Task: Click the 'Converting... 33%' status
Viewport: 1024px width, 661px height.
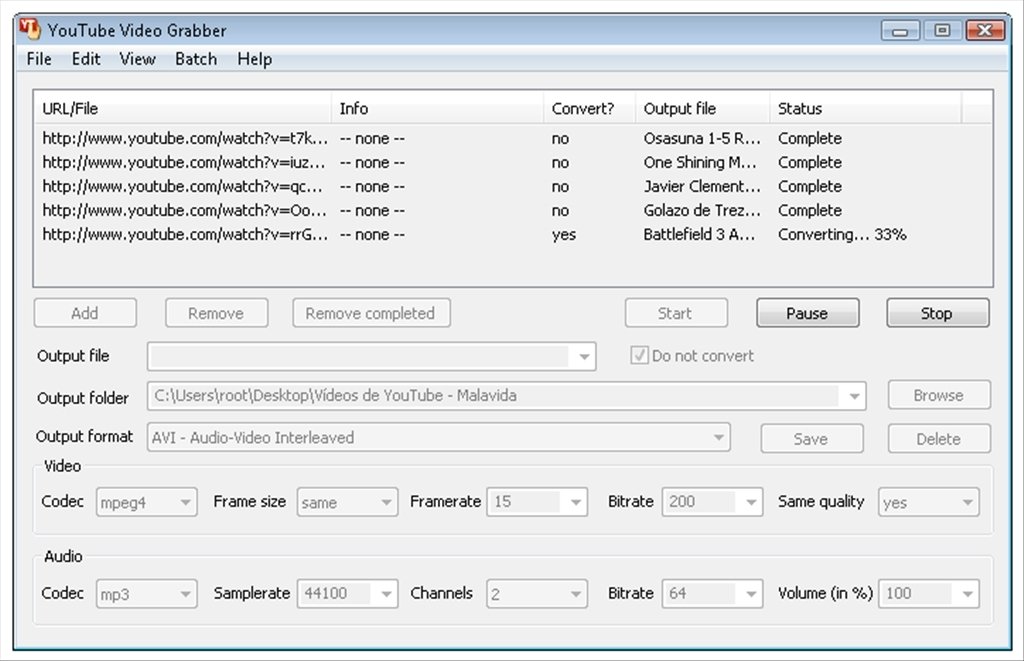Action: point(842,234)
